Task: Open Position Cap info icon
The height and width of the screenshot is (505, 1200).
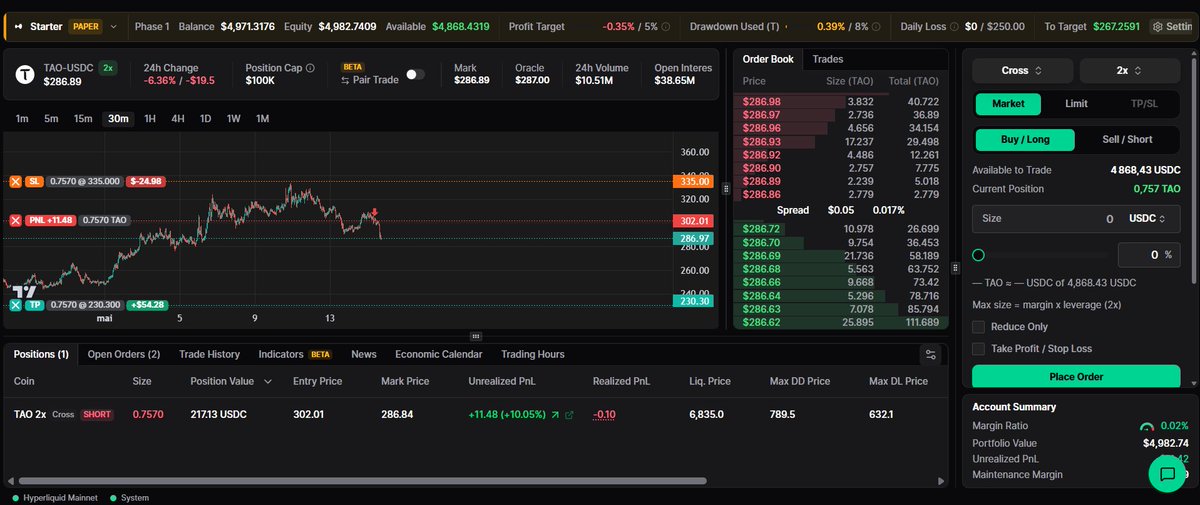Action: 310,68
